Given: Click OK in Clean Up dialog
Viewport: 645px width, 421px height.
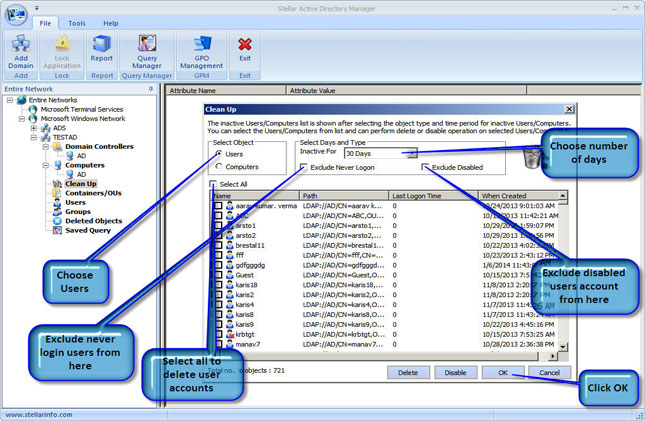Looking at the screenshot, I should pyautogui.click(x=503, y=372).
